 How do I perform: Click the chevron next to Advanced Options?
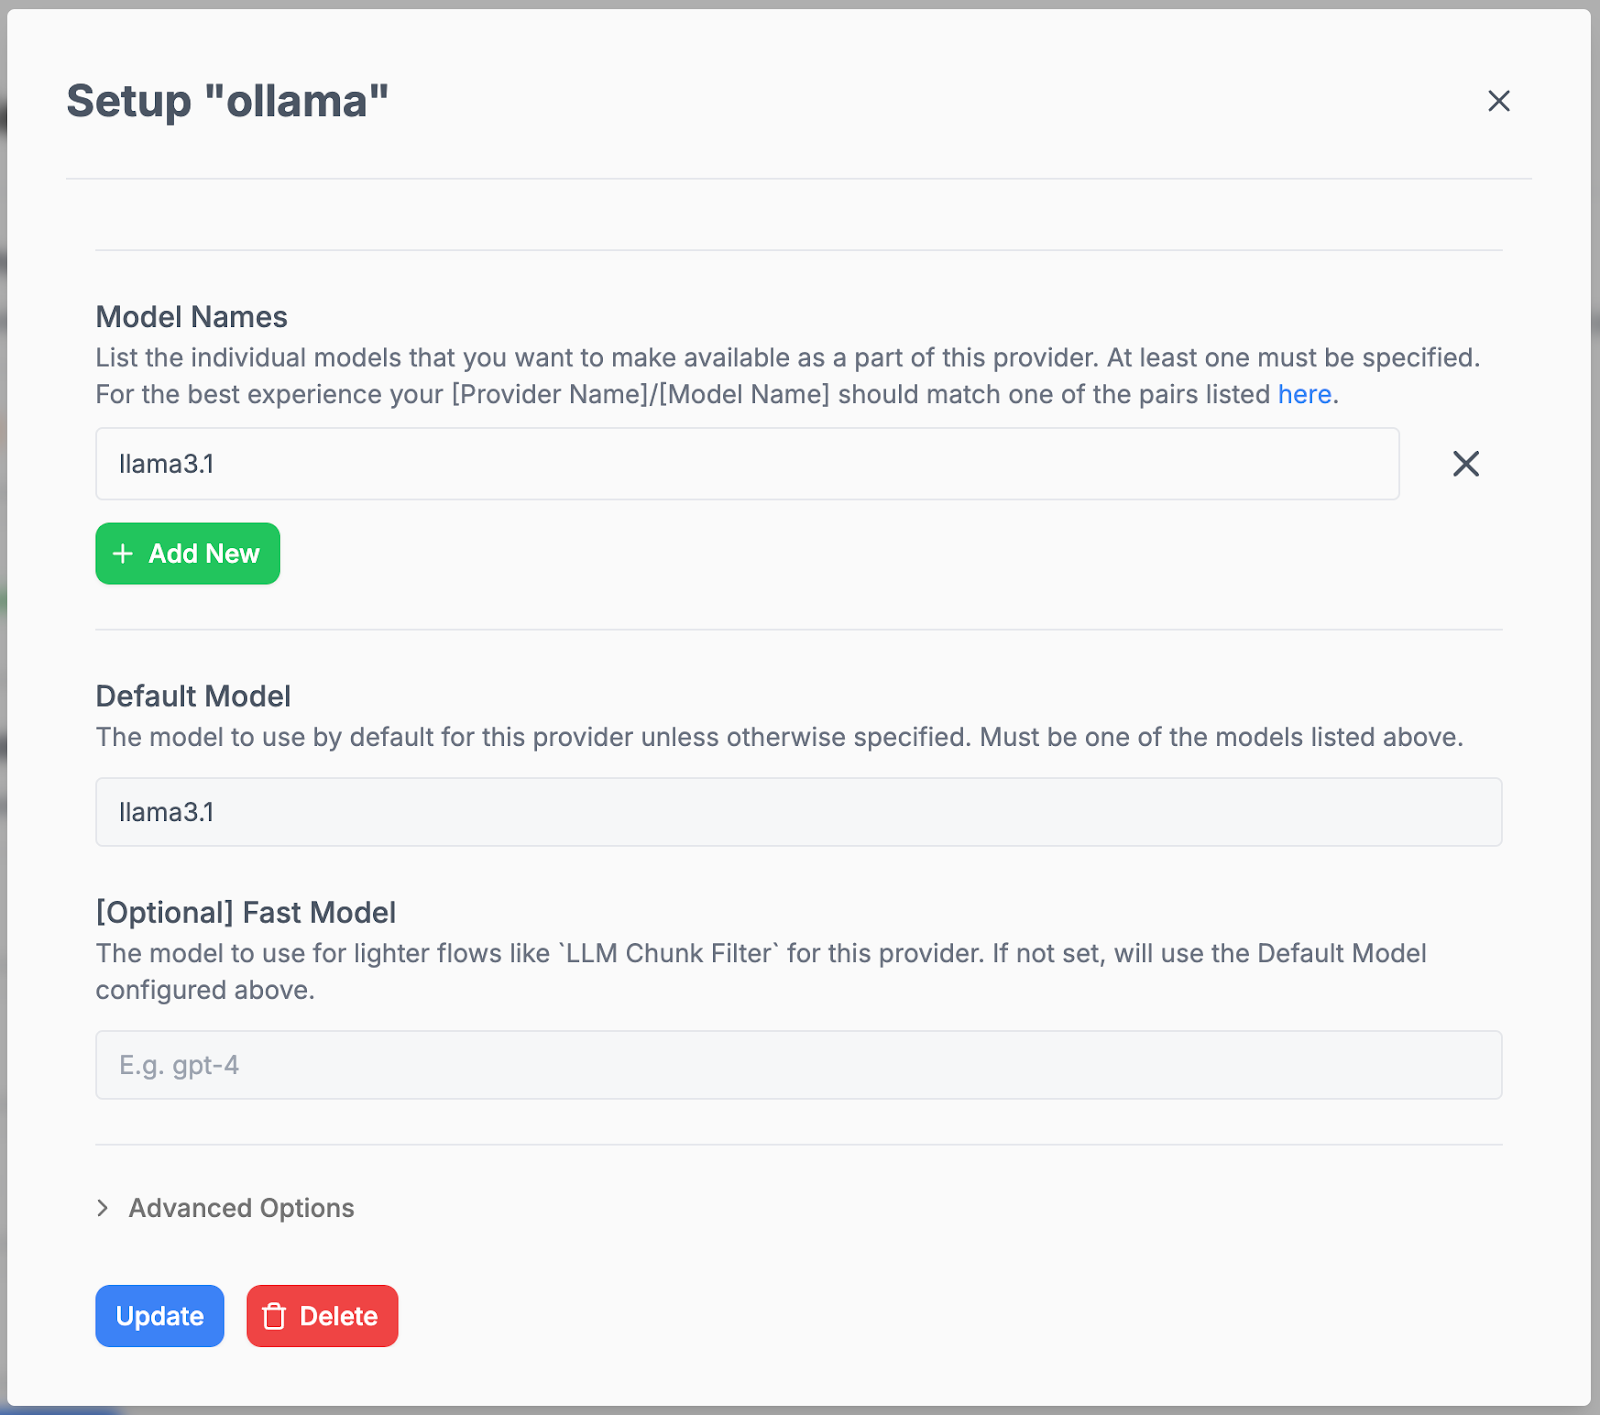[104, 1208]
